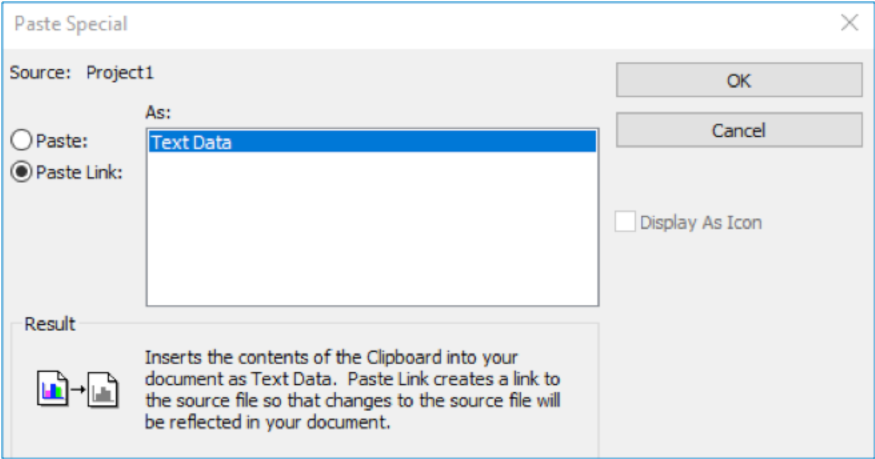
Task: Click the Result group label
Action: [50, 324]
